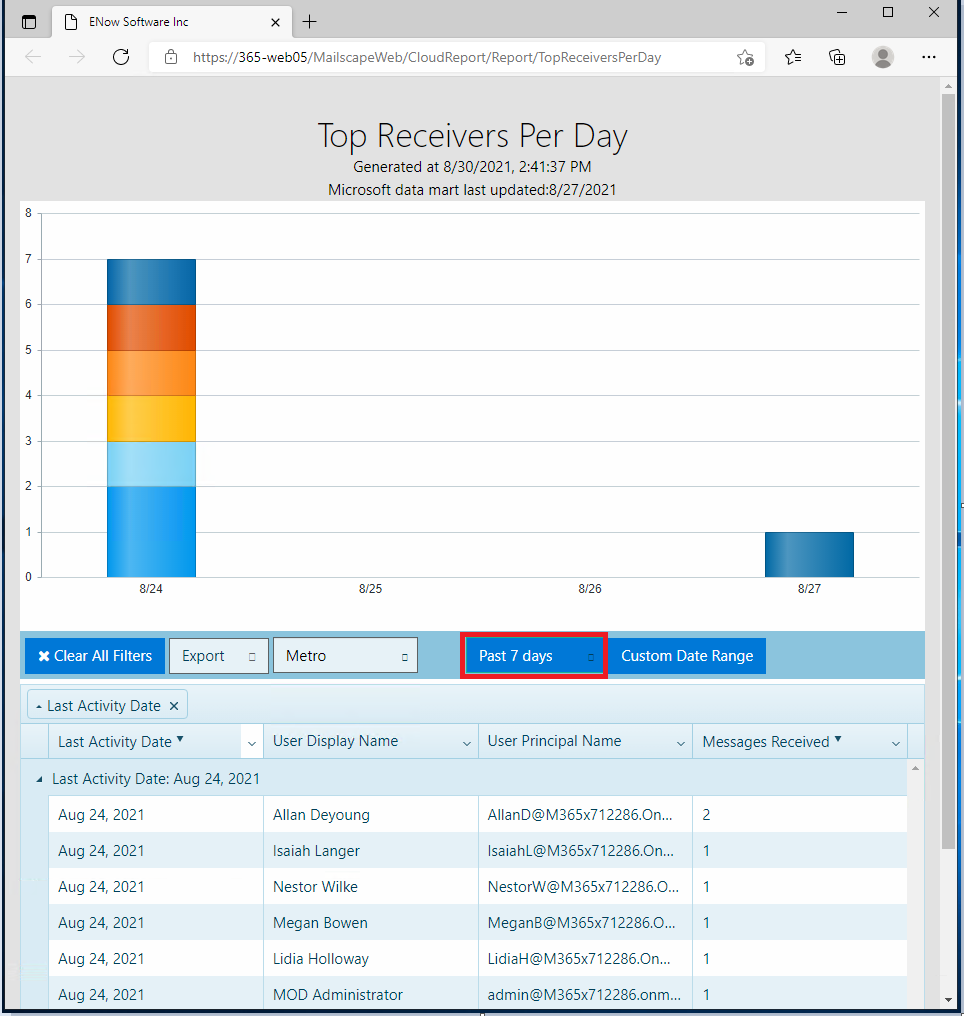This screenshot has width=964, height=1016.
Task: Click the dark blue 8/24 top bar segment
Action: tap(152, 282)
